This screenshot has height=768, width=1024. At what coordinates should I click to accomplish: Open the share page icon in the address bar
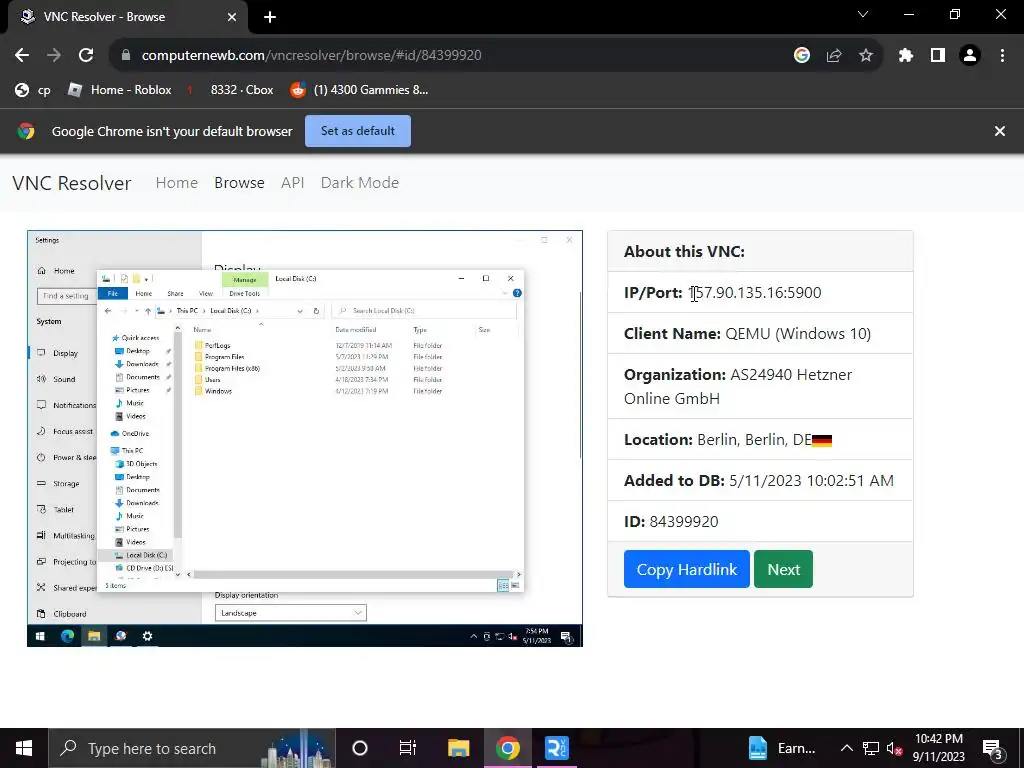(x=834, y=56)
